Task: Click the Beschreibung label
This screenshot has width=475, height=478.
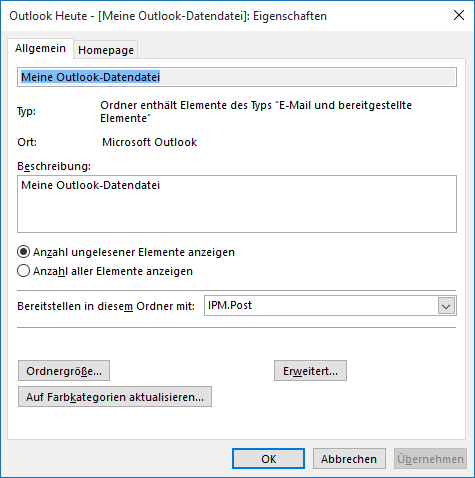Action: click(54, 166)
